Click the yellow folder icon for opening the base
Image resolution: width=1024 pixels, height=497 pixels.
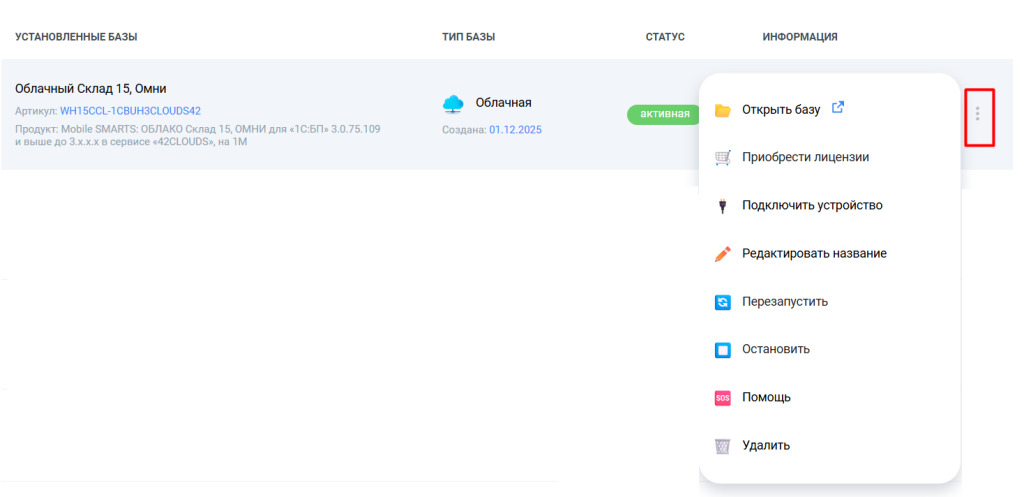pos(723,110)
